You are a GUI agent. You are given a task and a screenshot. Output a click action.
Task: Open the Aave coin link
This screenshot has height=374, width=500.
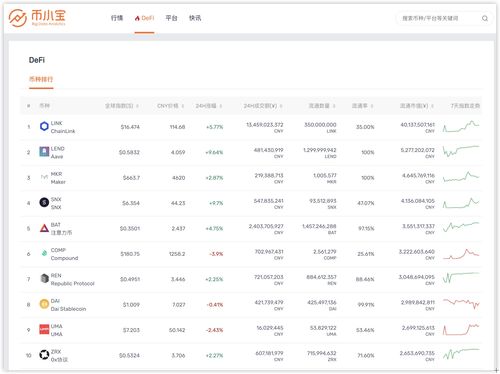point(57,156)
